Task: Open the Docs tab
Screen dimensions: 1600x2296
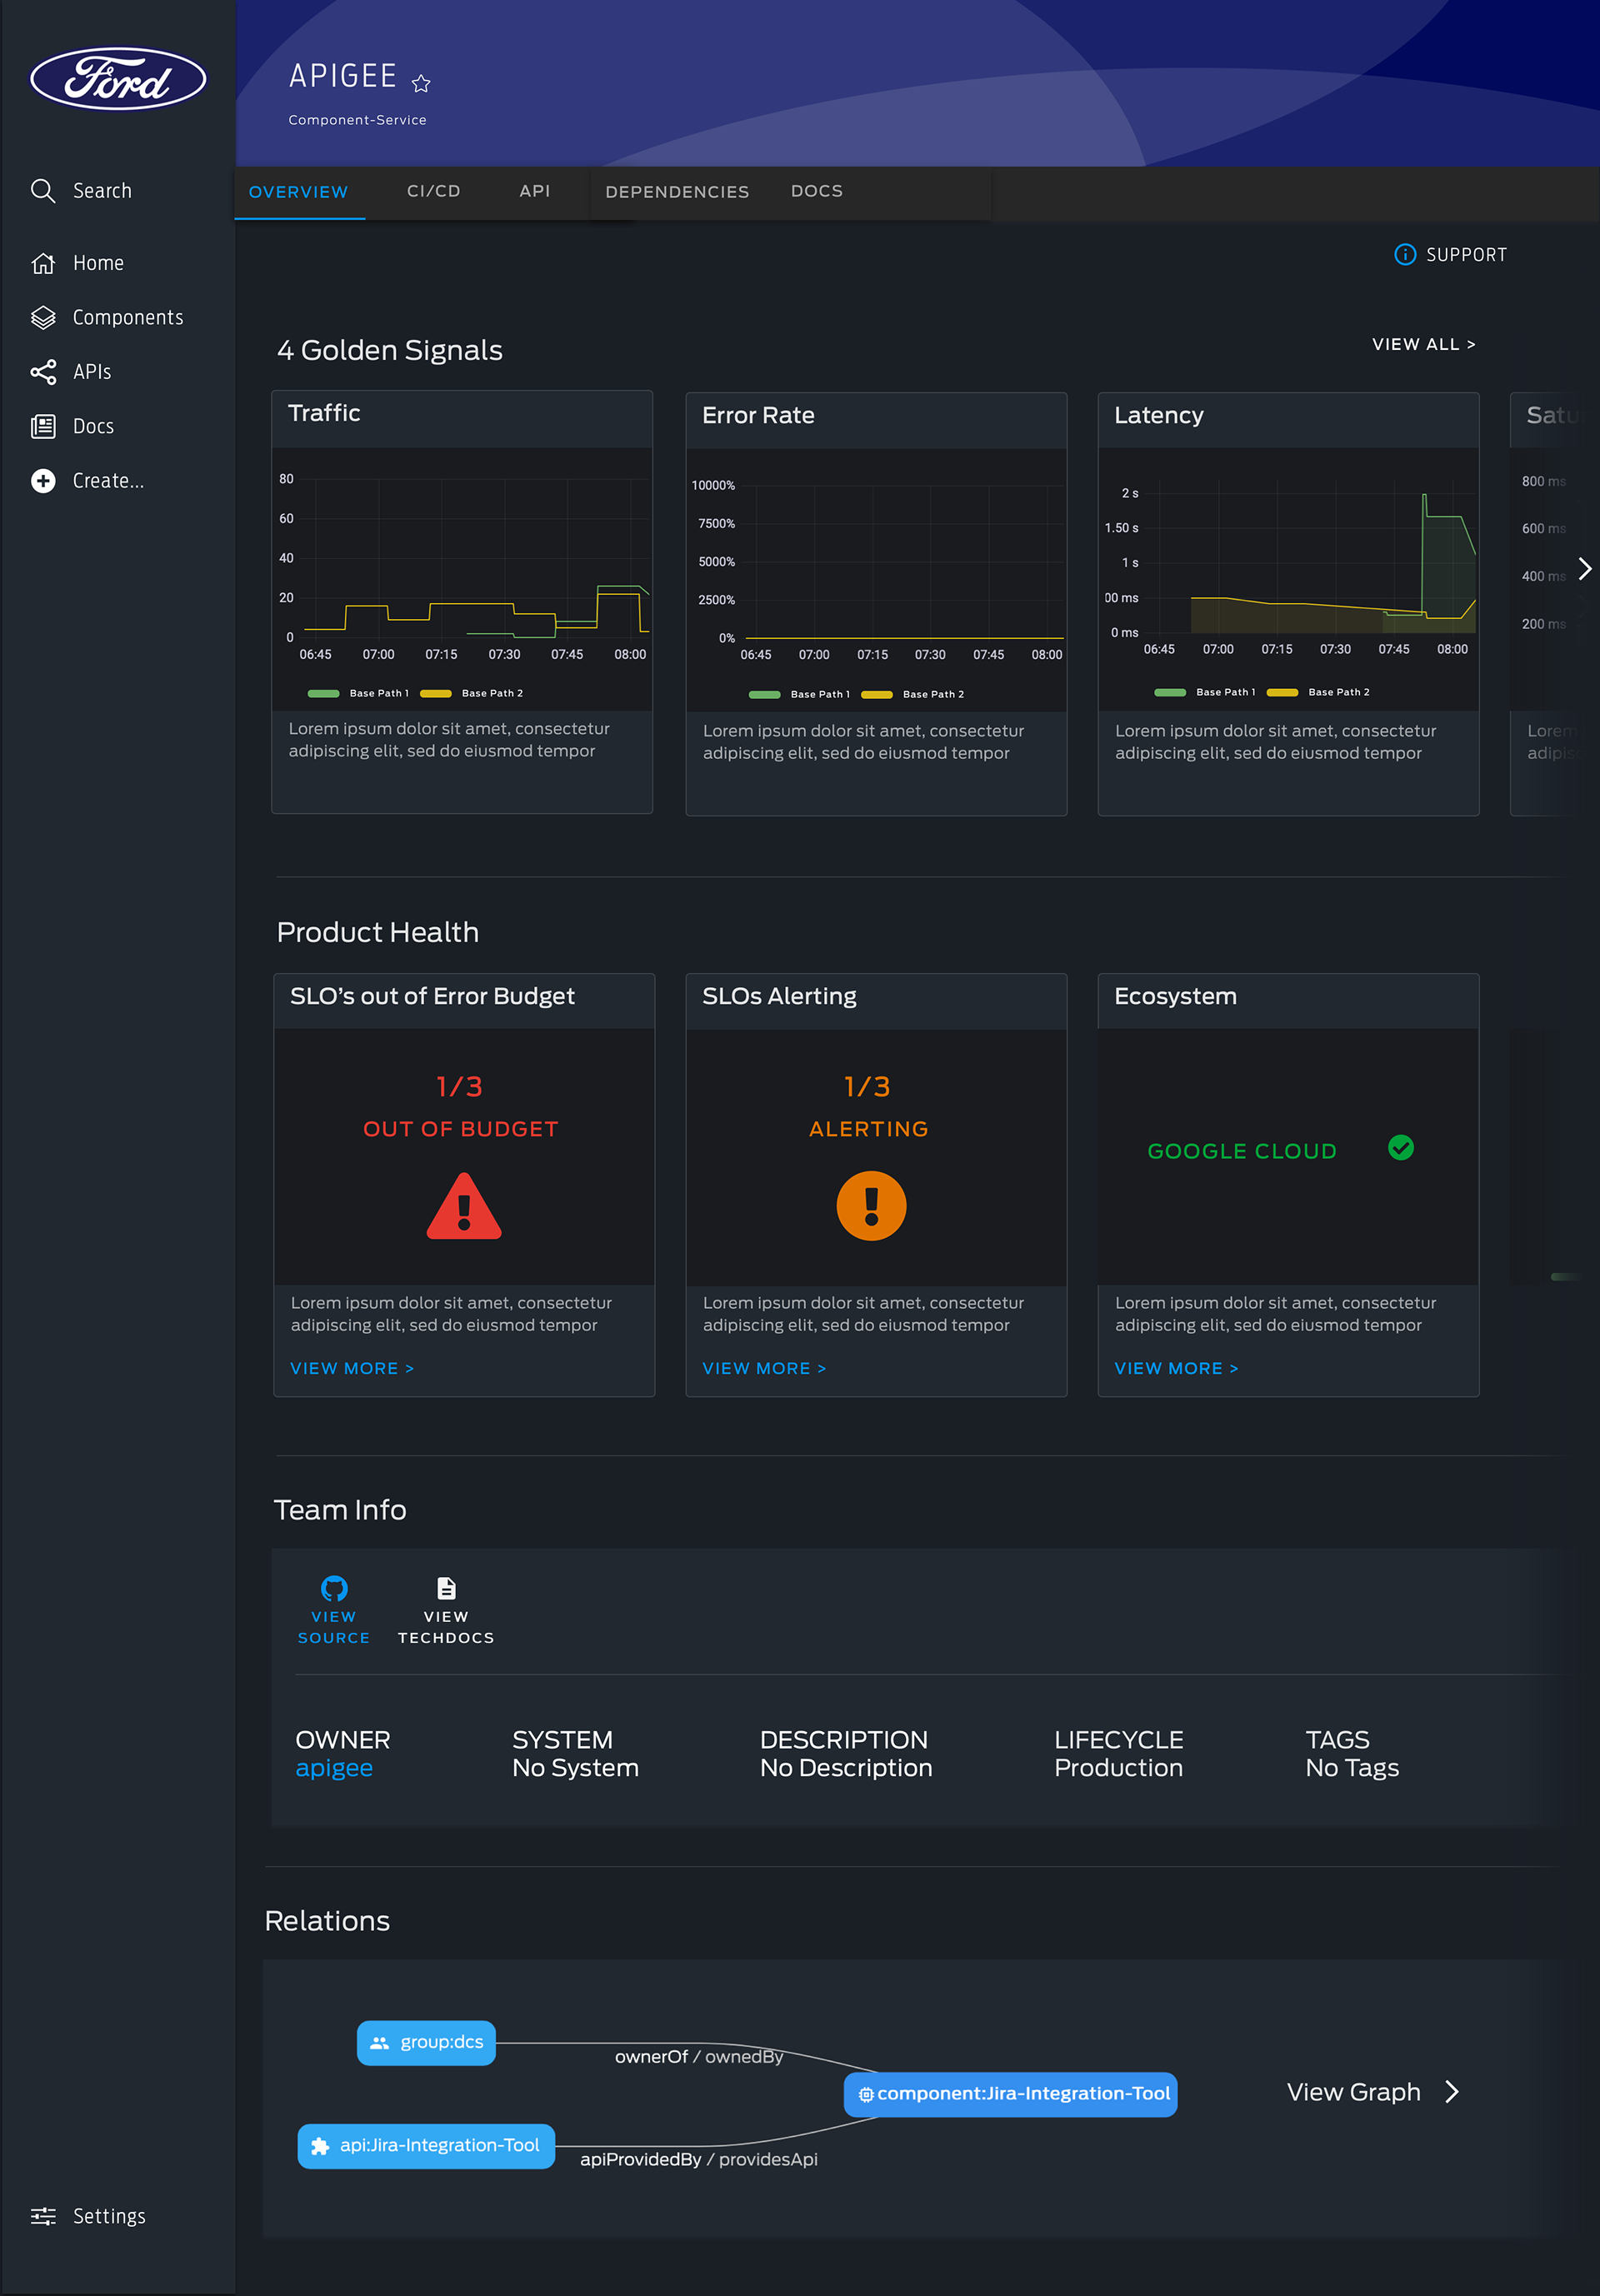Action: 817,191
